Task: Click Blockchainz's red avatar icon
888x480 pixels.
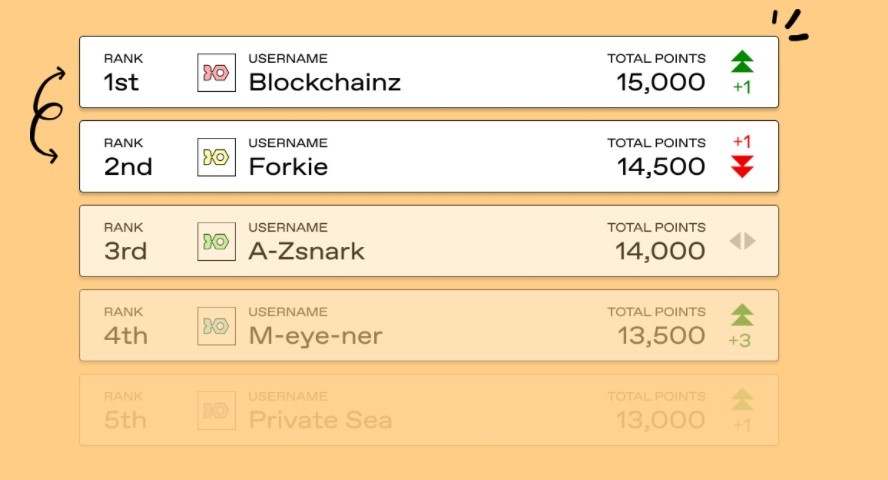Action: point(216,73)
